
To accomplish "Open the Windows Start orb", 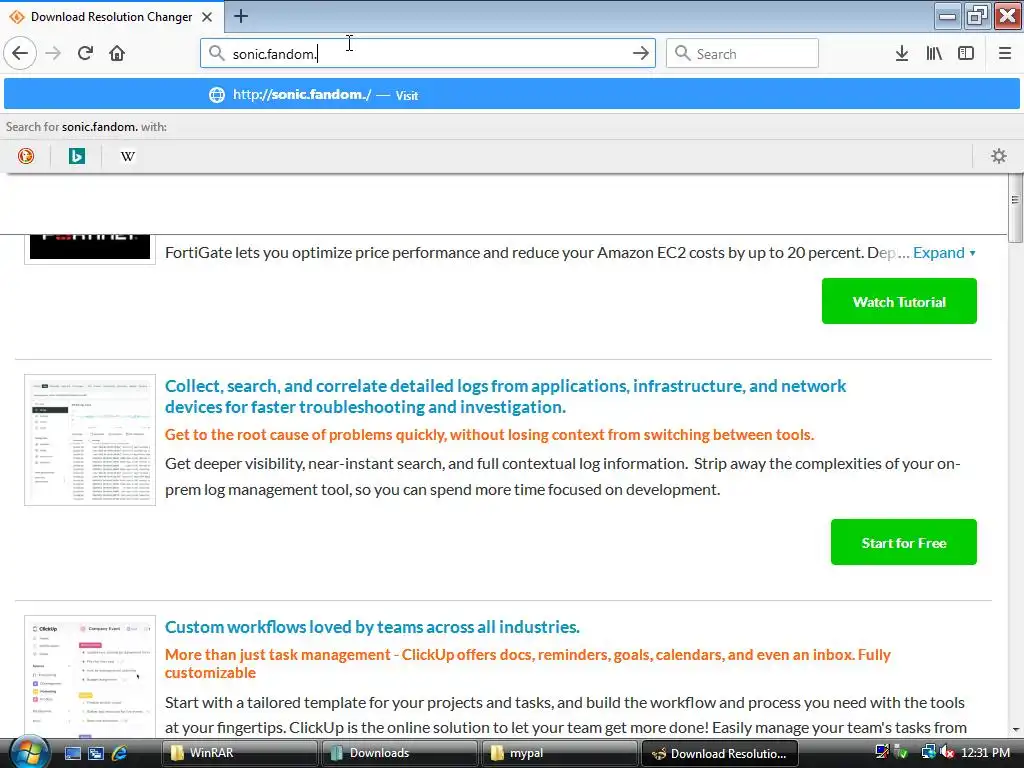I will [x=29, y=753].
